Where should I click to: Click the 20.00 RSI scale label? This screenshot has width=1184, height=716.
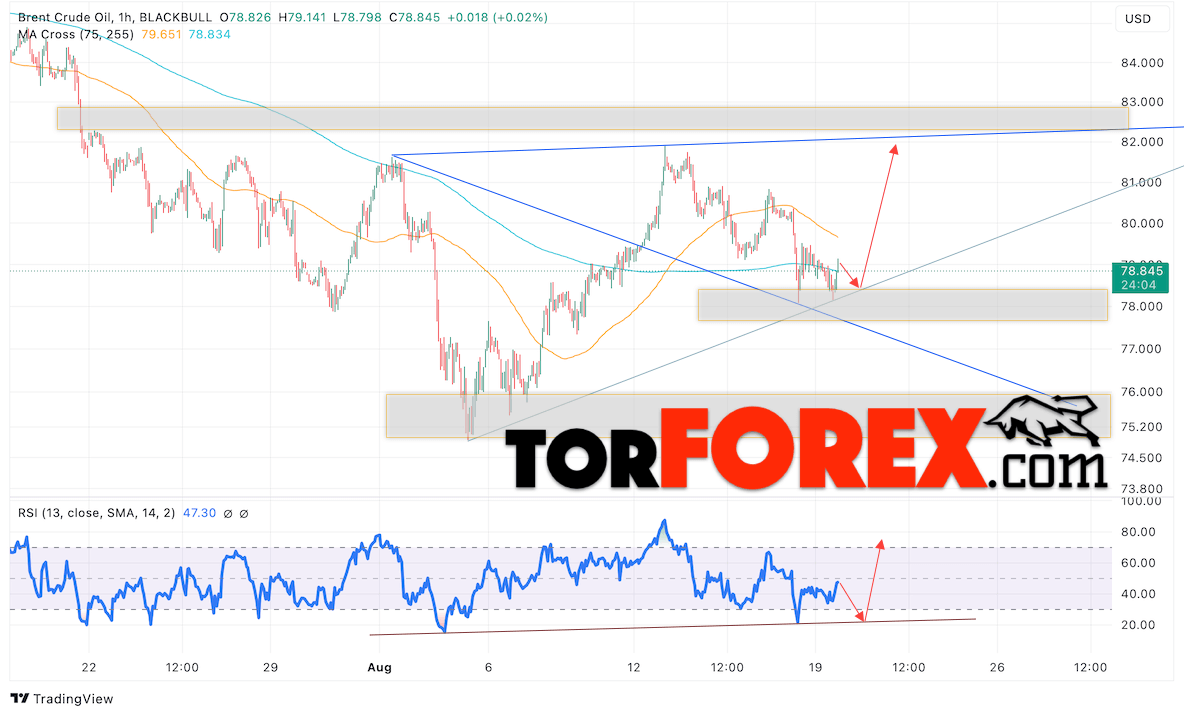click(x=1138, y=625)
